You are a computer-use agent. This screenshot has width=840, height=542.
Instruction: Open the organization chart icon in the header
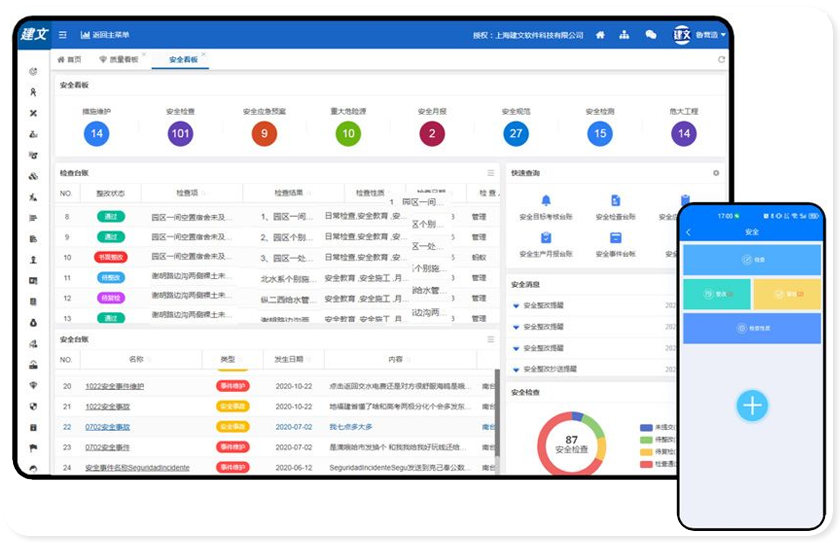pos(624,35)
